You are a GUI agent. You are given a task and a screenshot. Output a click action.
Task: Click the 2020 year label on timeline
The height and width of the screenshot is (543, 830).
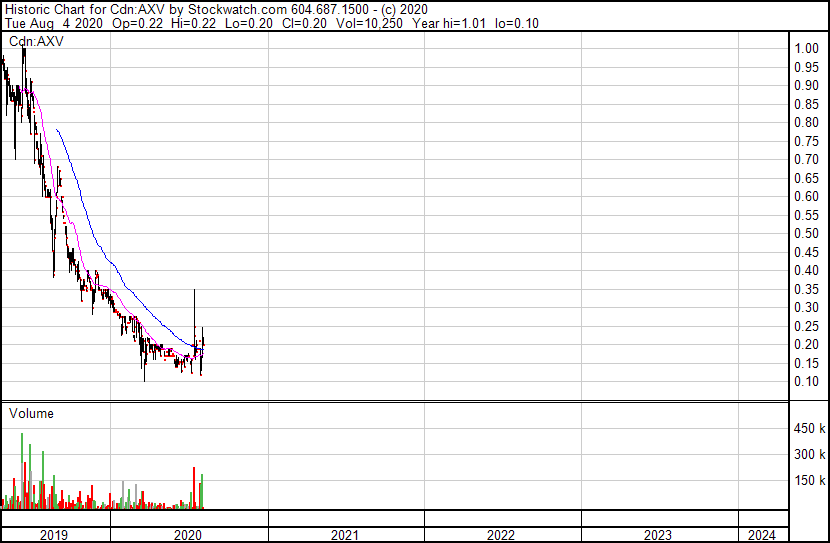pos(188,535)
